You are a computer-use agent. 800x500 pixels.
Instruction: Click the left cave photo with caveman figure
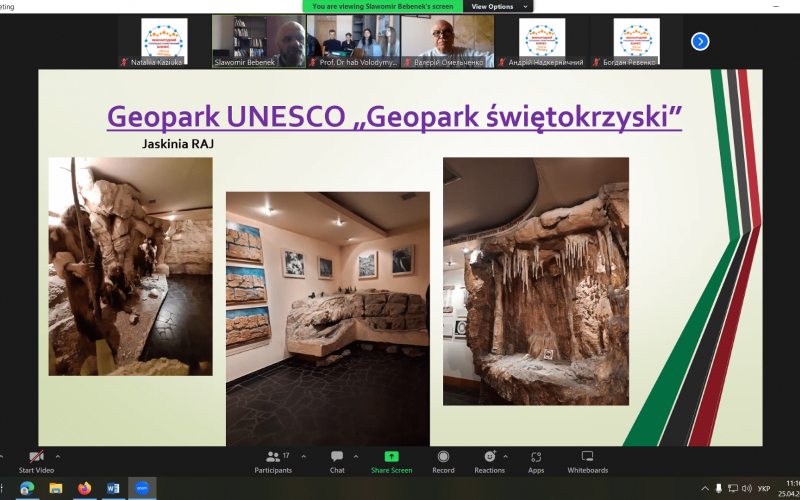coord(131,266)
